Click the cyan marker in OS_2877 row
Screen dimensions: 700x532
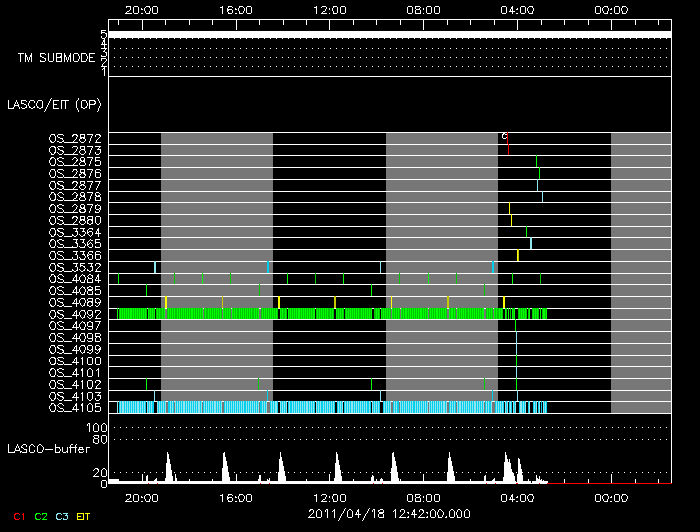coord(538,185)
